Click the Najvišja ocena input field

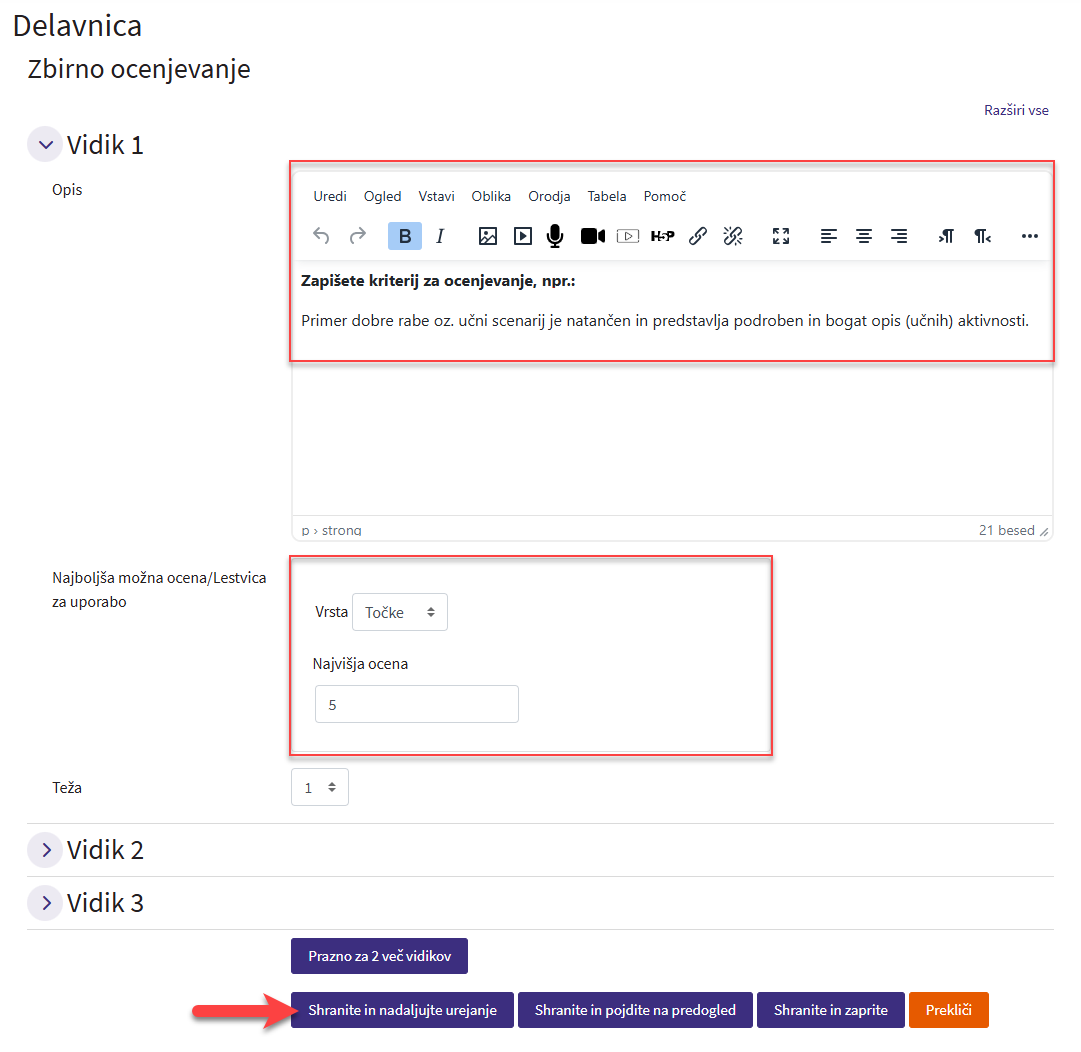coord(417,705)
